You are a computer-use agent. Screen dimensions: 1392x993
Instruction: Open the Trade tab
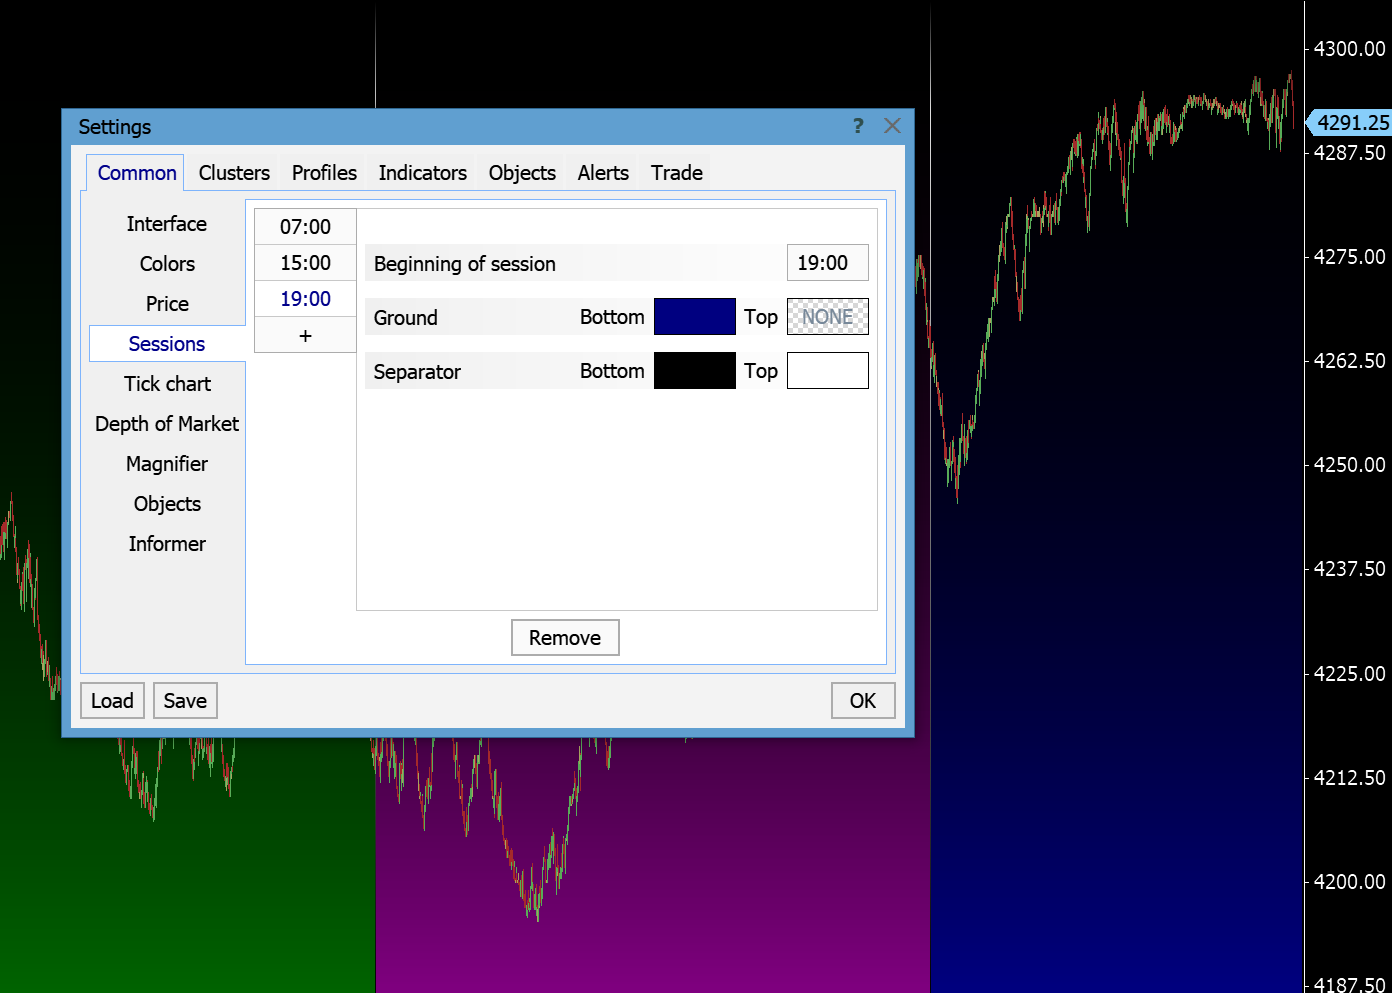676,173
